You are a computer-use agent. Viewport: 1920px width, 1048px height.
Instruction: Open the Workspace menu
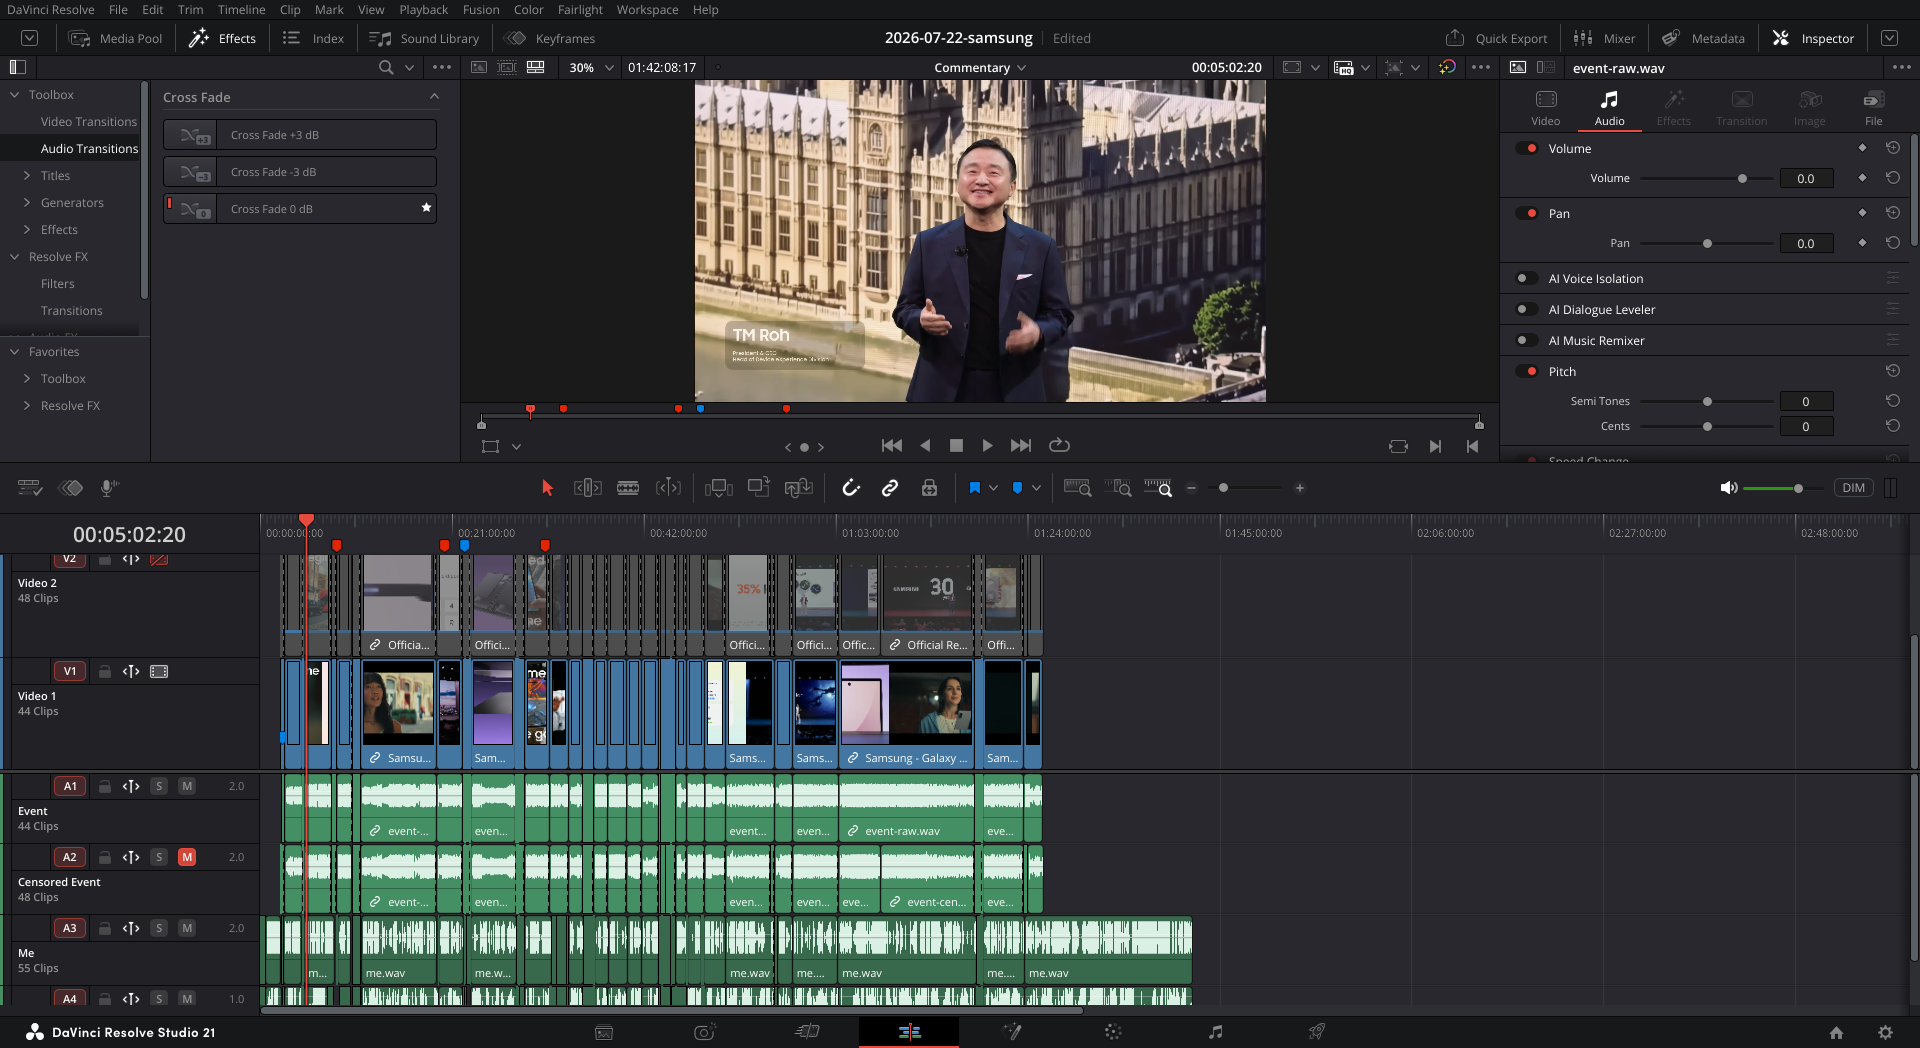647,9
